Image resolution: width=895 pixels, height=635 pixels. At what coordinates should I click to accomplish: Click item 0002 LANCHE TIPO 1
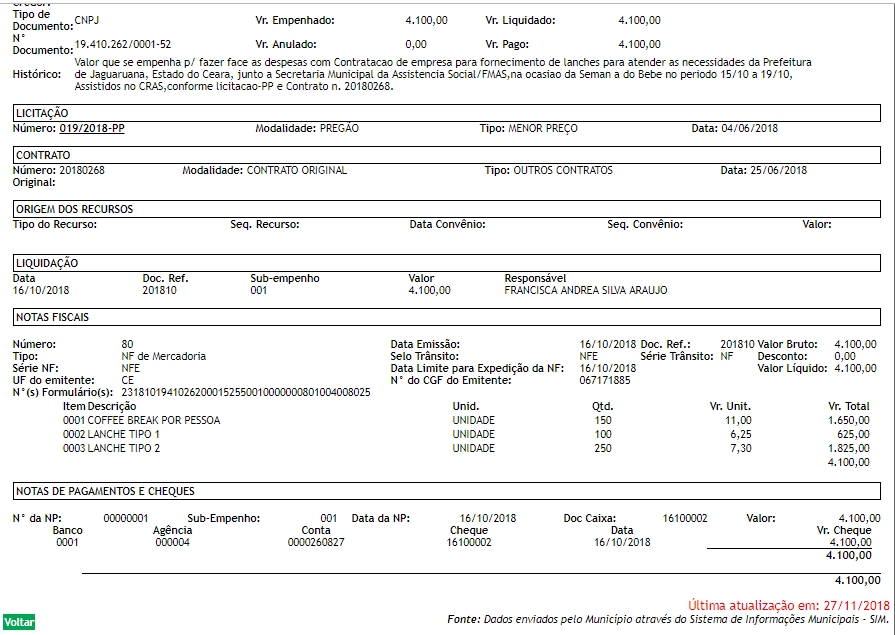111,434
